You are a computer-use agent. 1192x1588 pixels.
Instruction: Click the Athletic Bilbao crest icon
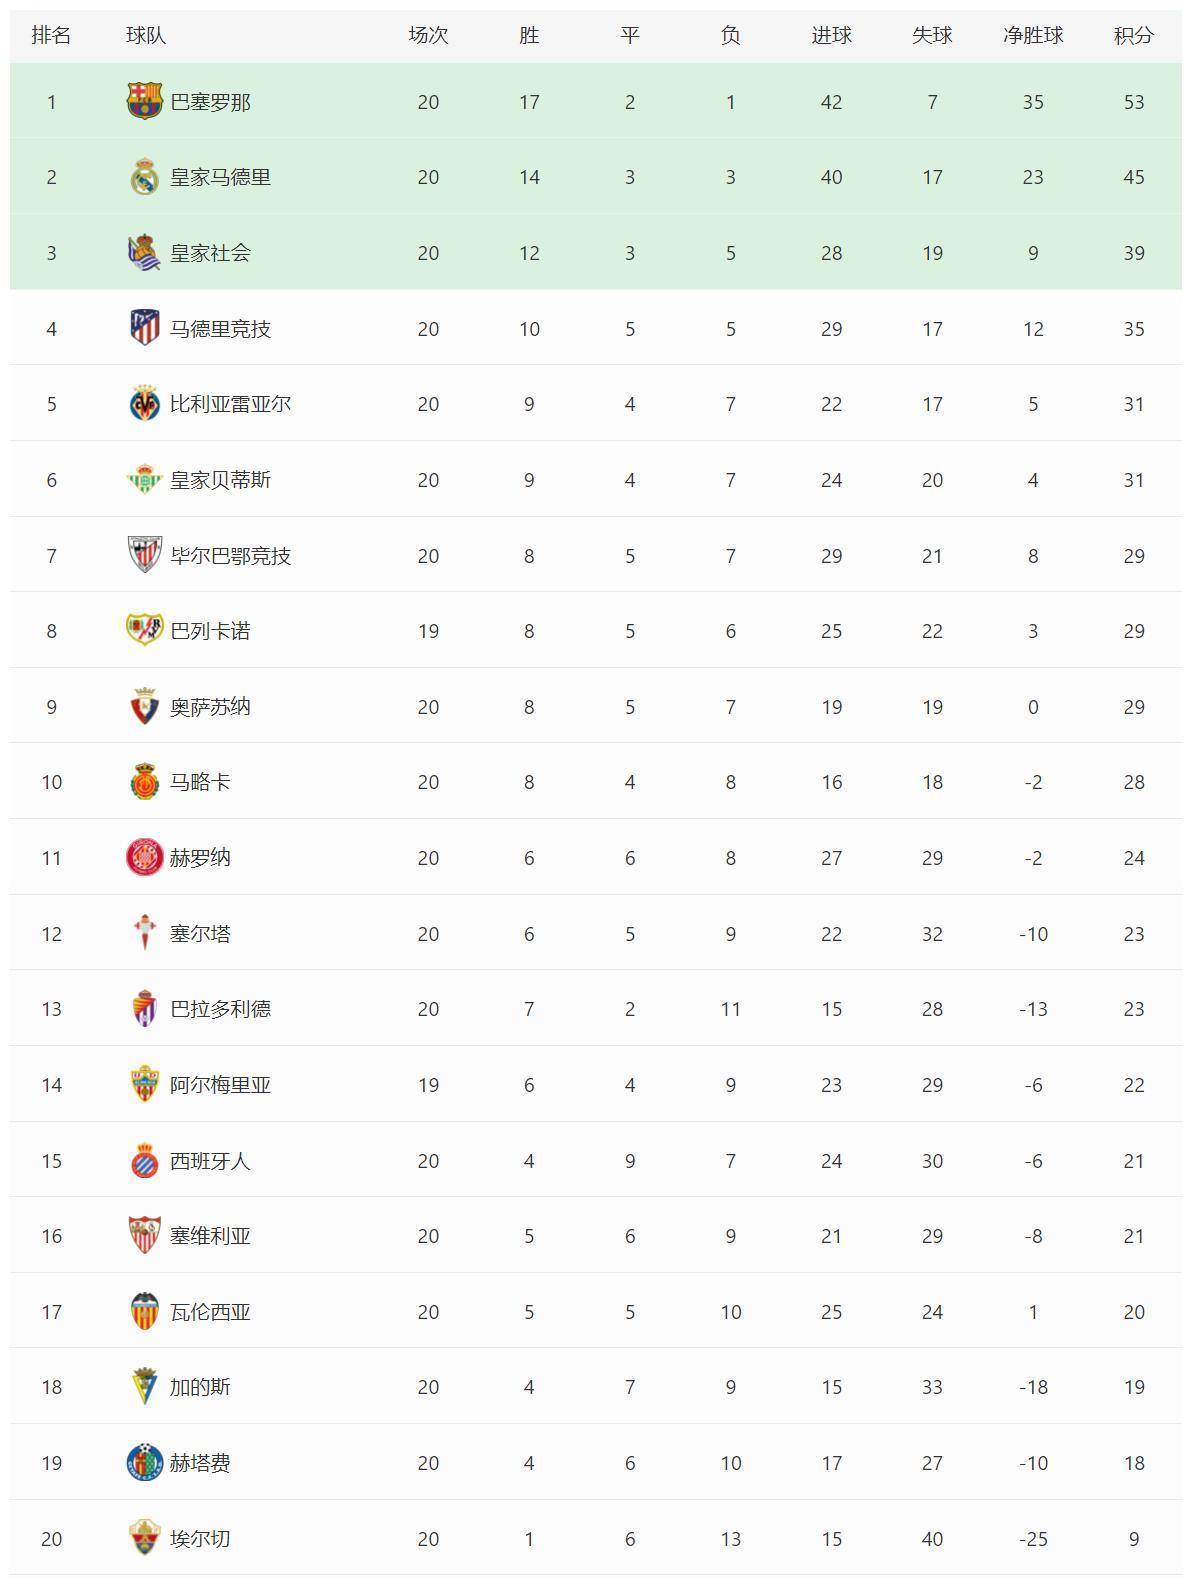pos(145,555)
